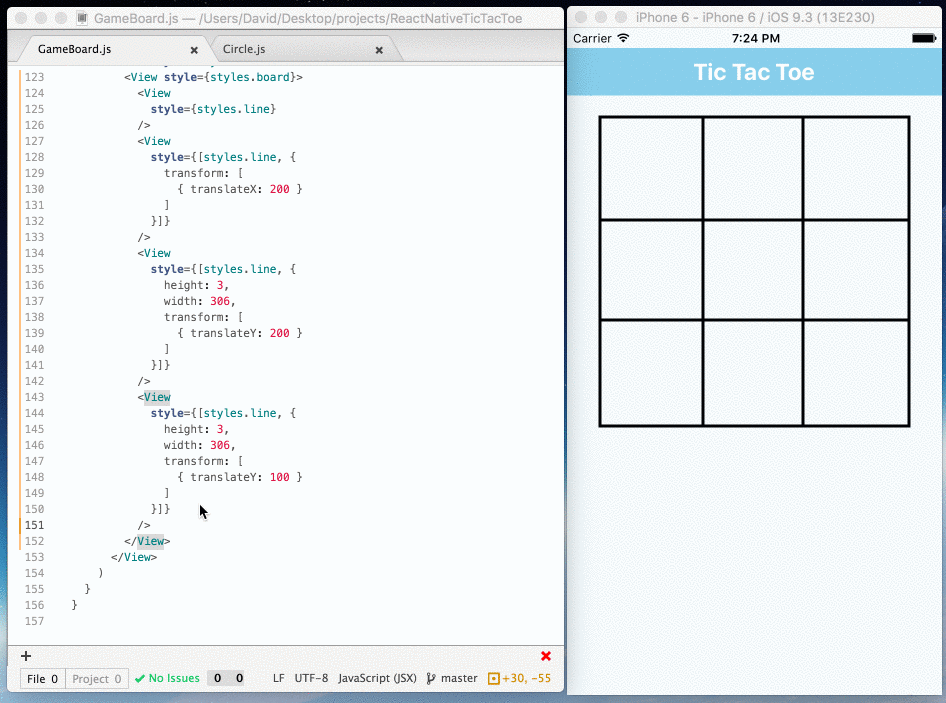
Task: Click the width value 306 on line 137
Action: [x=220, y=301]
